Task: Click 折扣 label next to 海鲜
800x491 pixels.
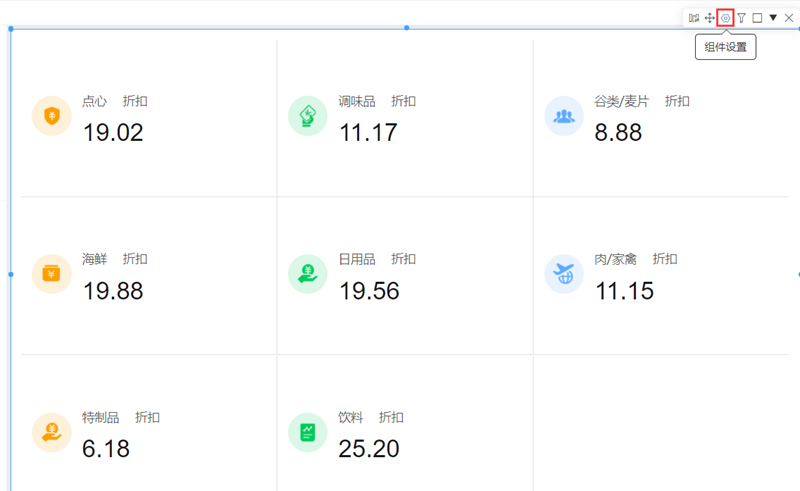Action: coord(135,259)
